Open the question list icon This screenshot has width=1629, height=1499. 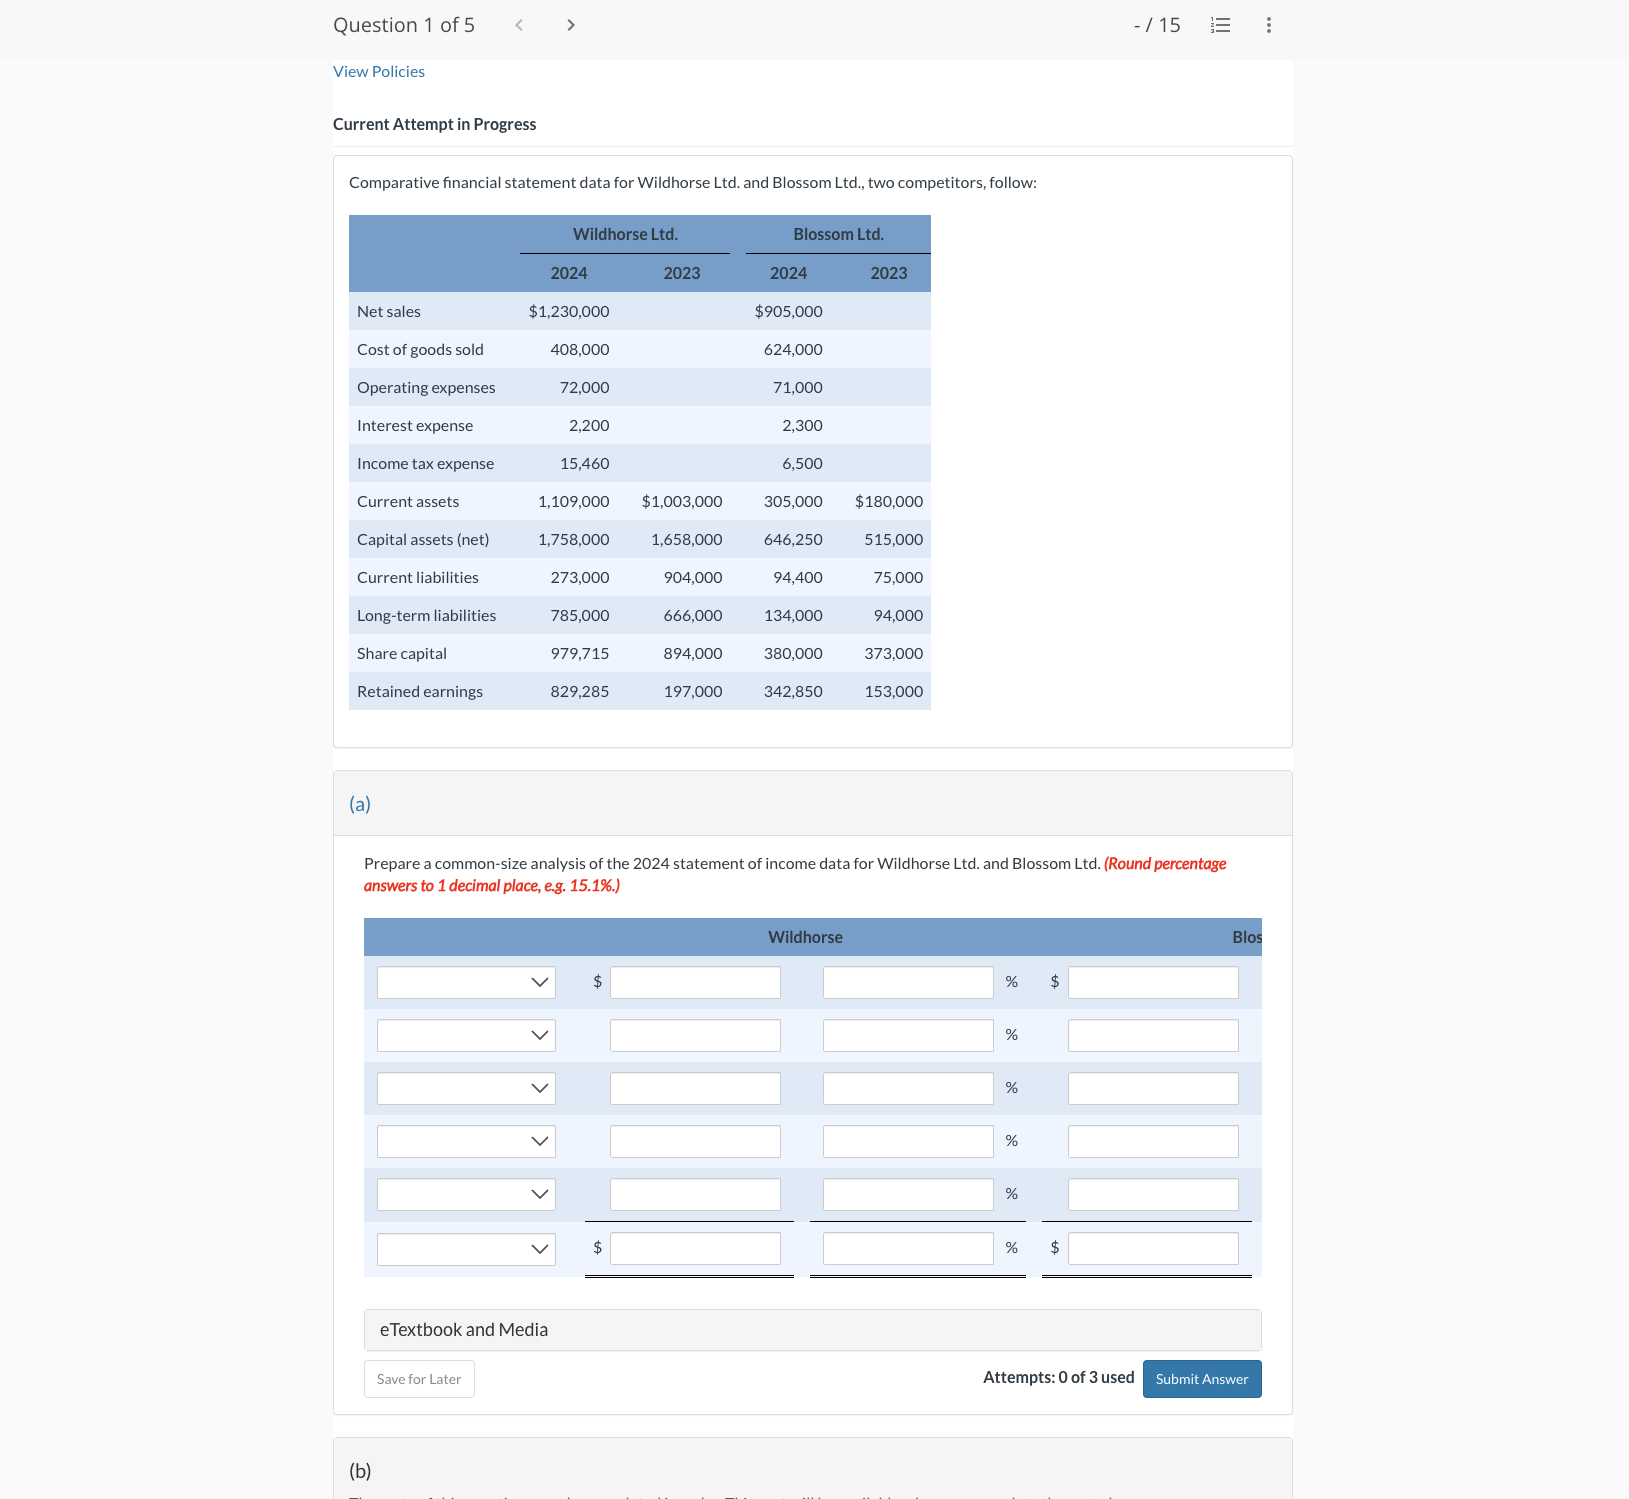click(1220, 25)
